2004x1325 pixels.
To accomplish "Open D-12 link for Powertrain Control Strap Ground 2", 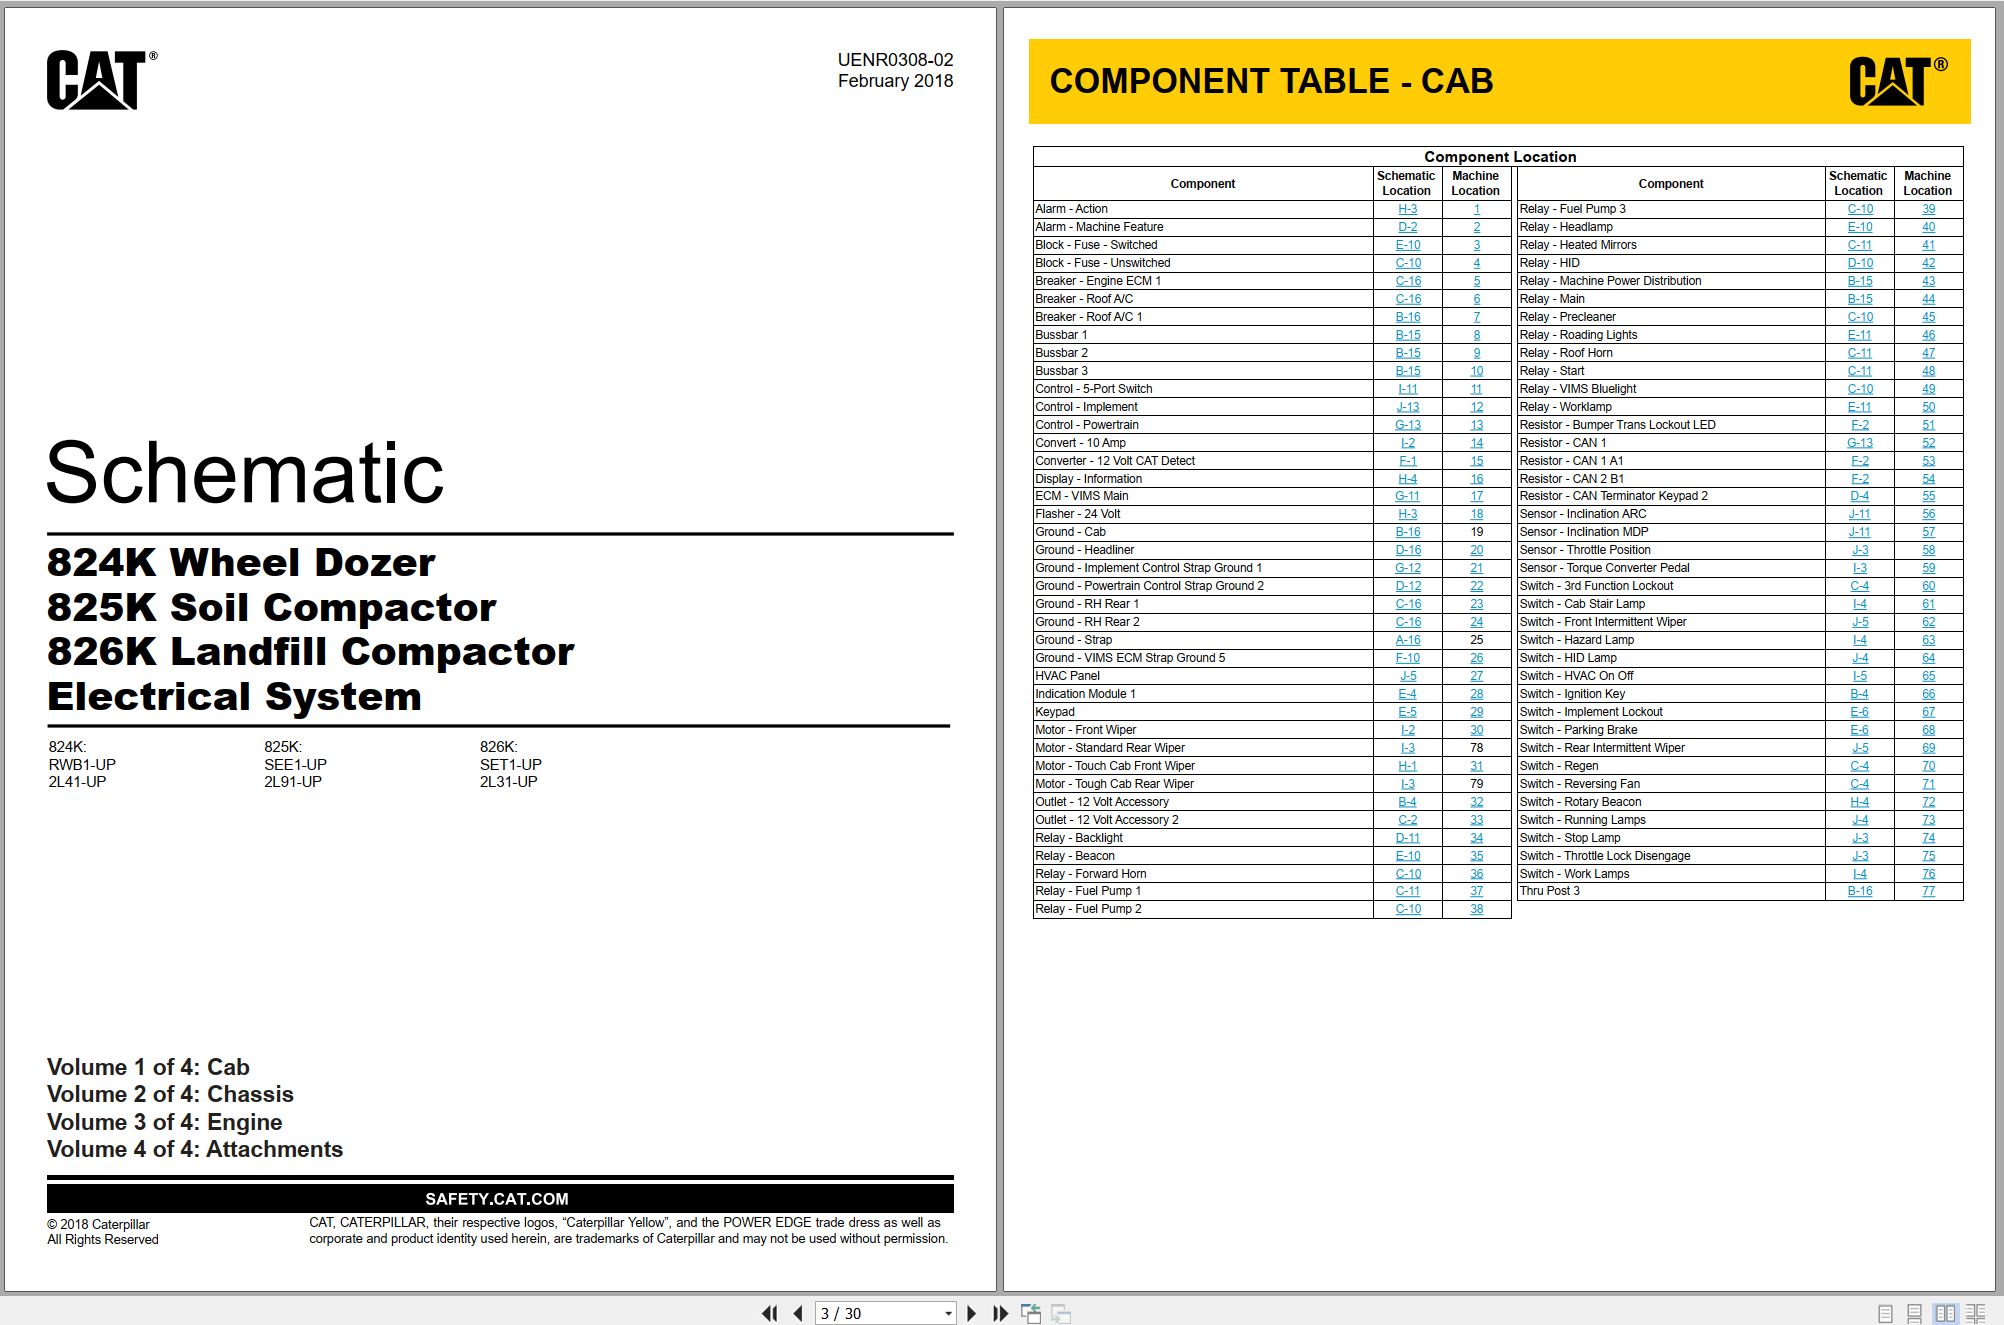I will pos(1408,586).
